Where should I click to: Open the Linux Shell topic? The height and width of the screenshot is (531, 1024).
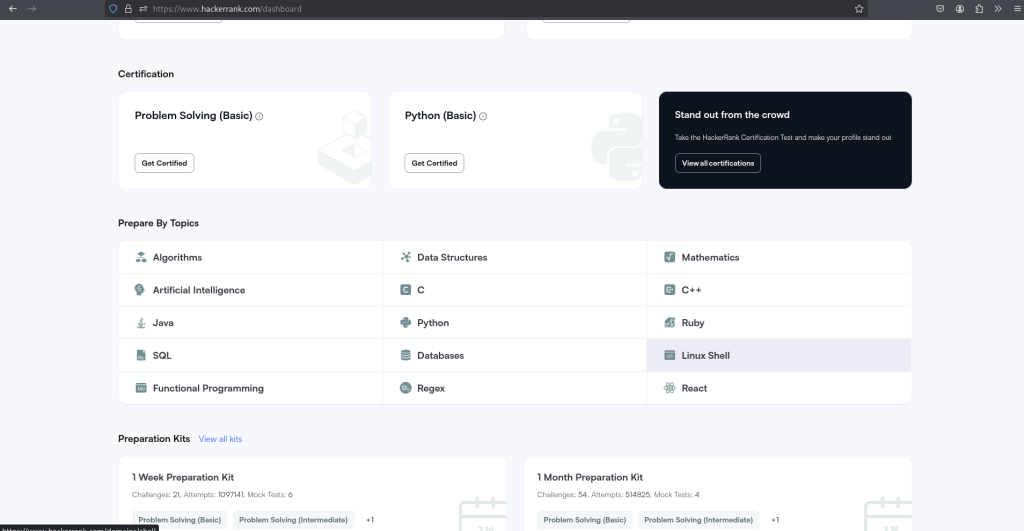point(779,355)
